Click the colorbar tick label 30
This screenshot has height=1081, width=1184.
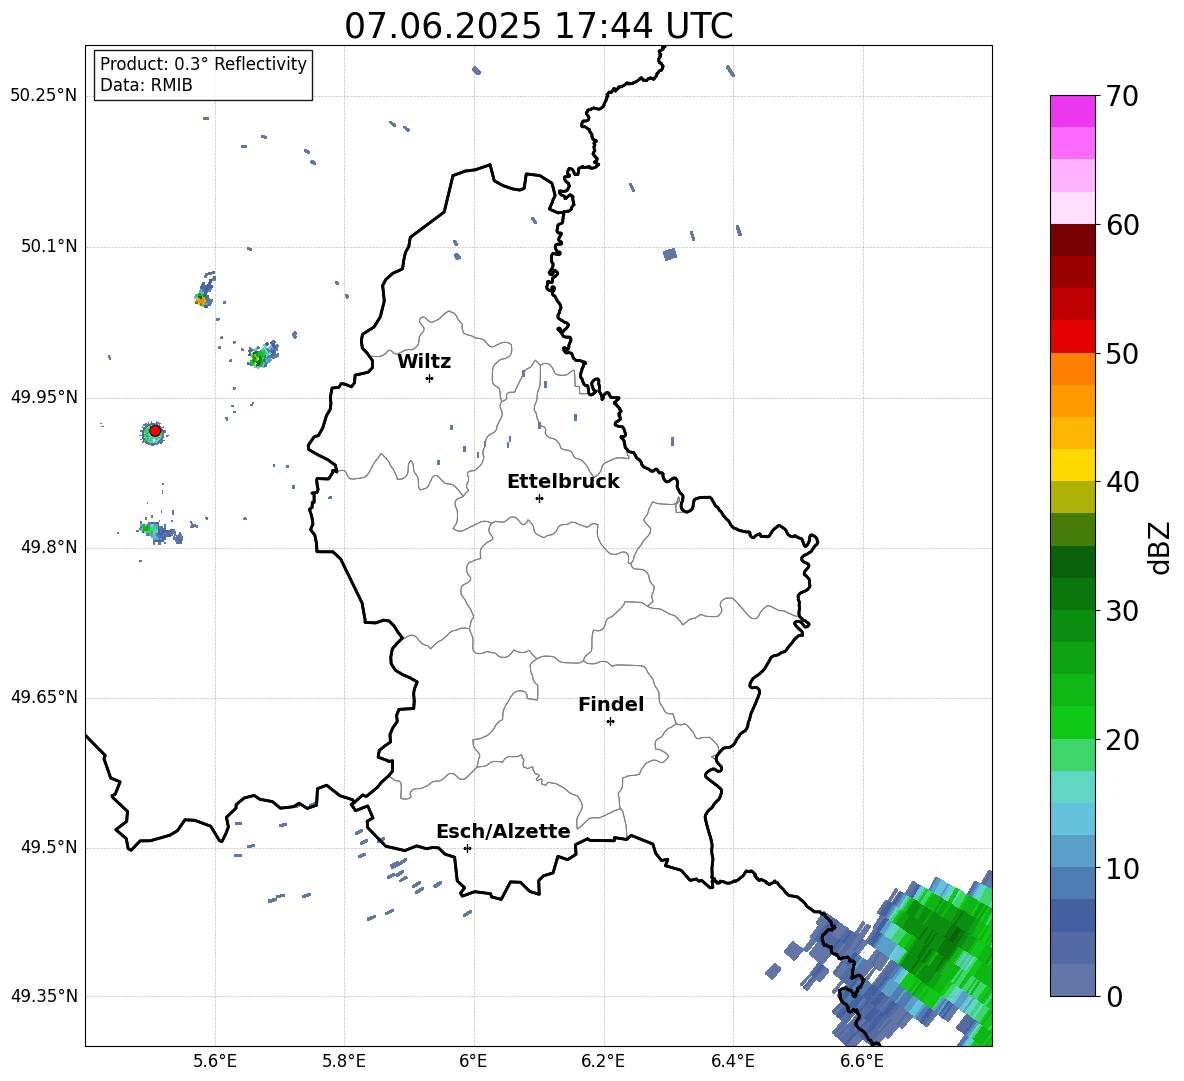point(1122,611)
